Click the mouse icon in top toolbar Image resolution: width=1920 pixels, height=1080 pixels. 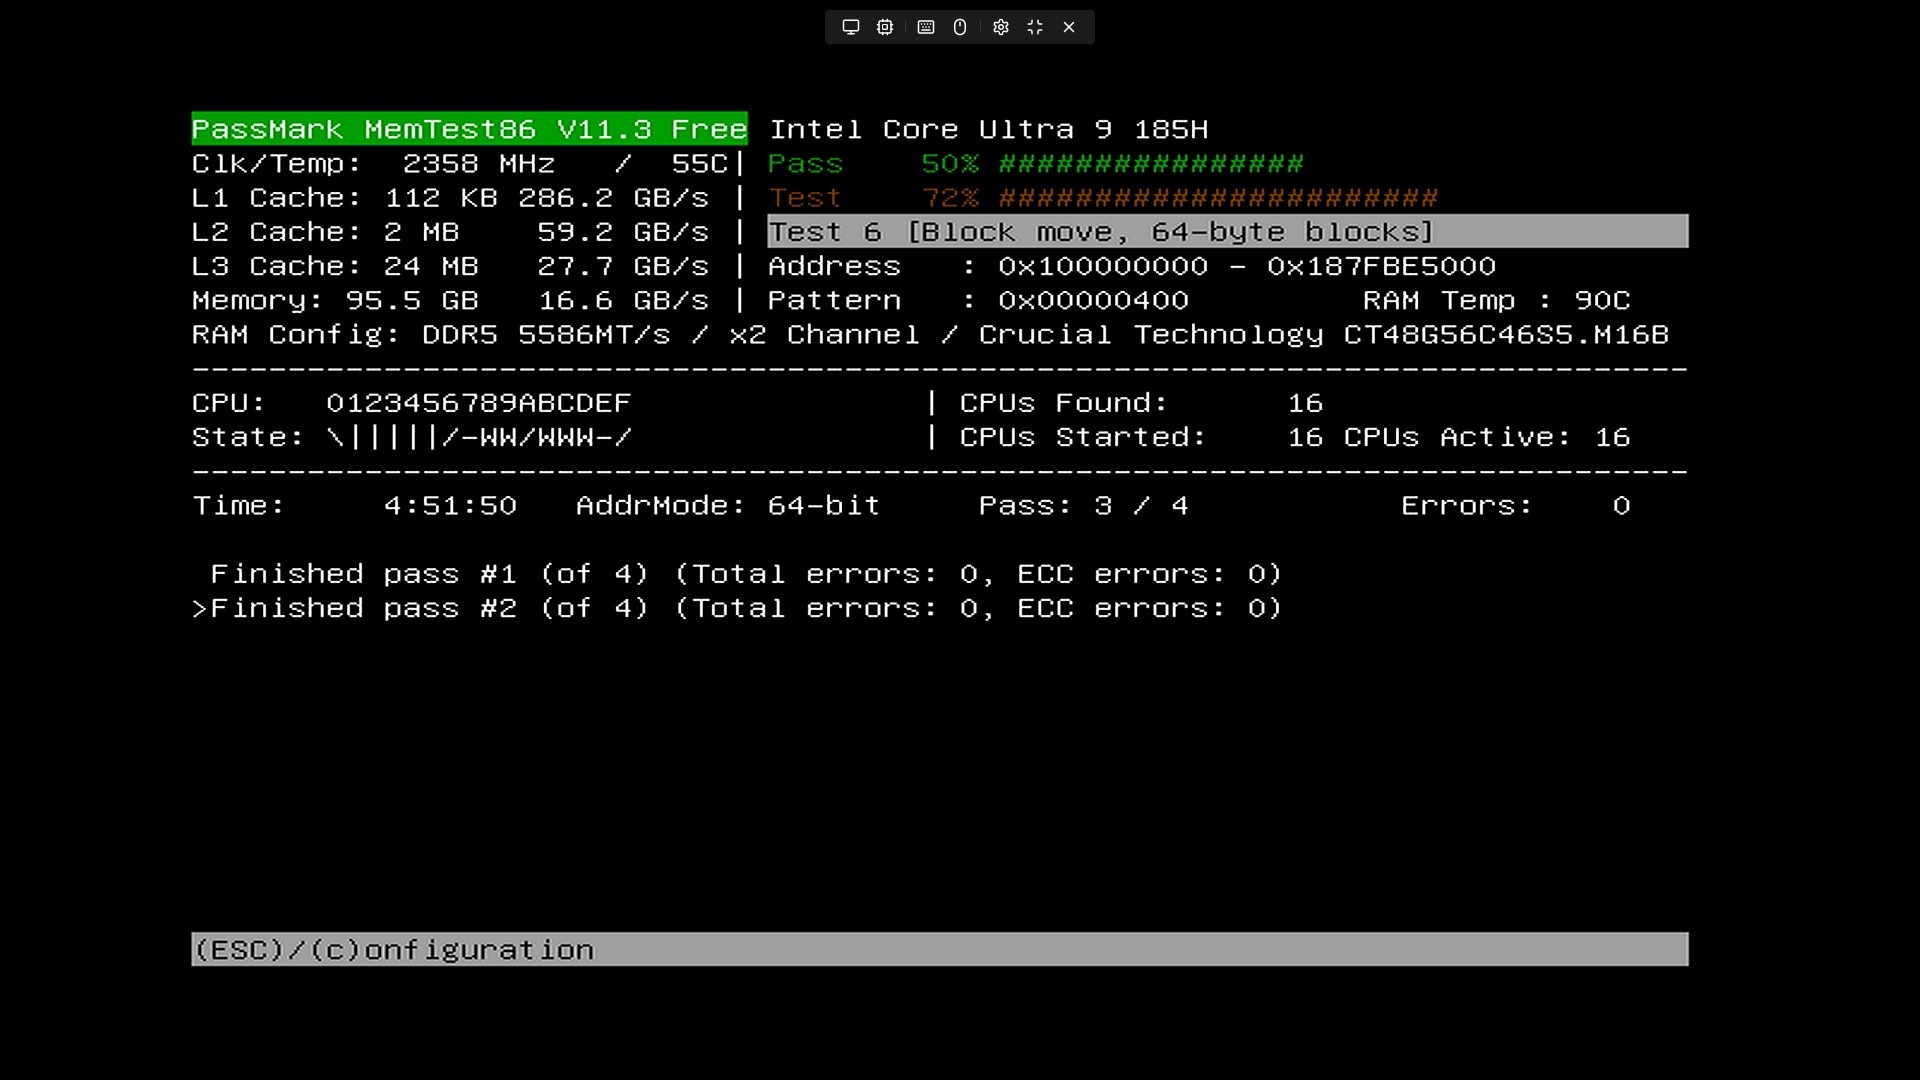[x=960, y=27]
